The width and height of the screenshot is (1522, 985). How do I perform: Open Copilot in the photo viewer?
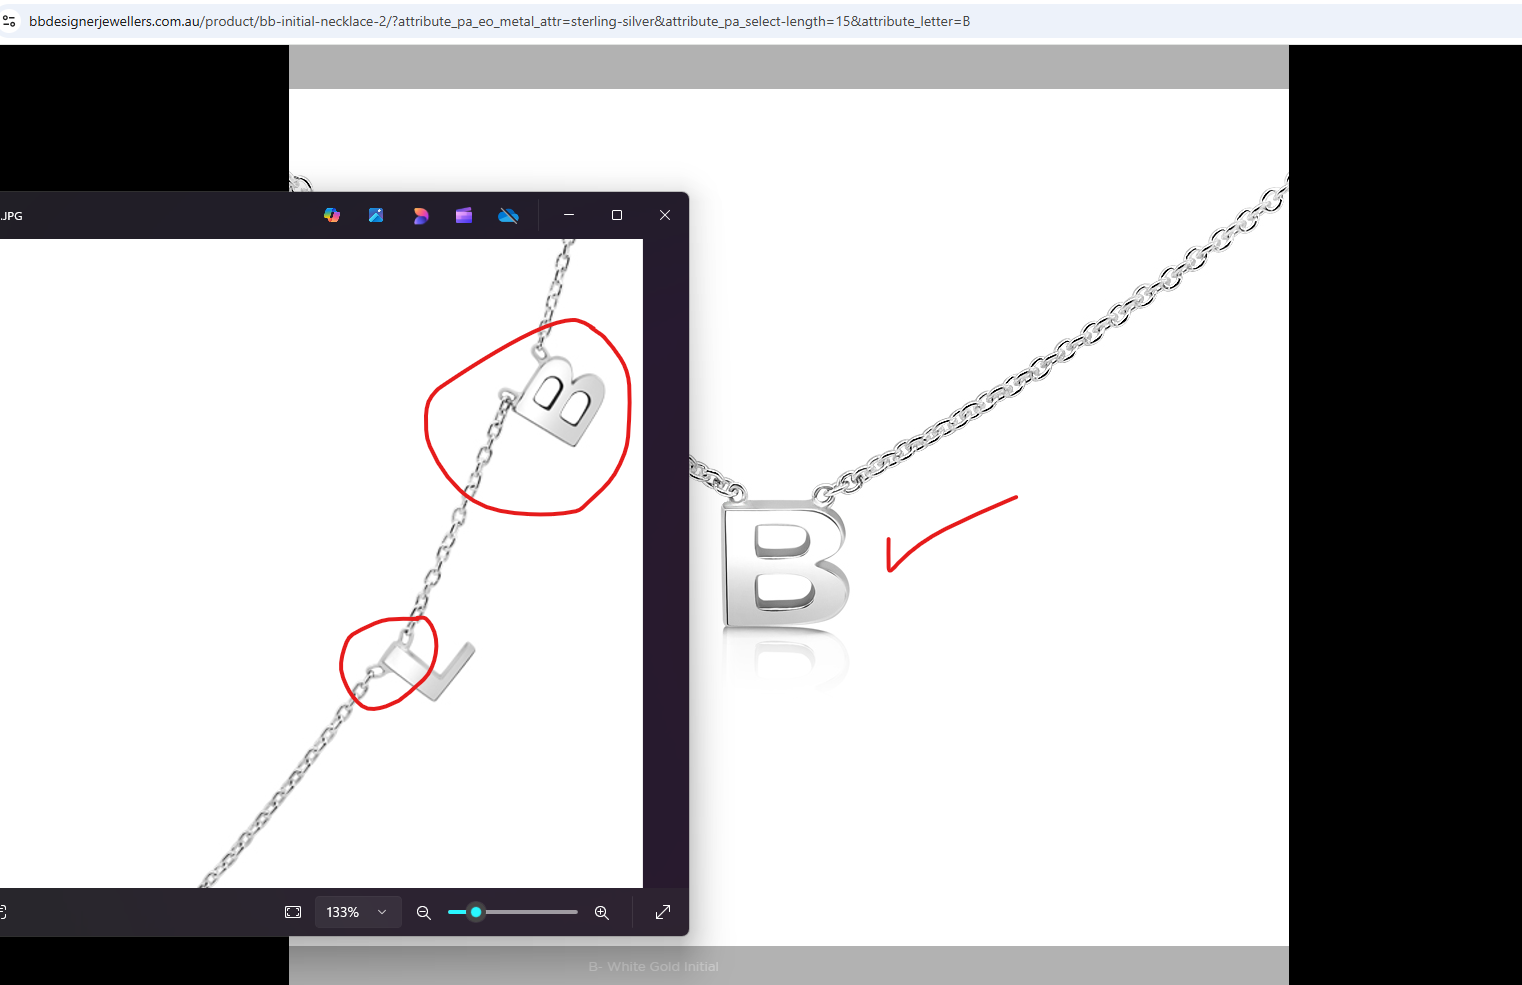pos(332,215)
